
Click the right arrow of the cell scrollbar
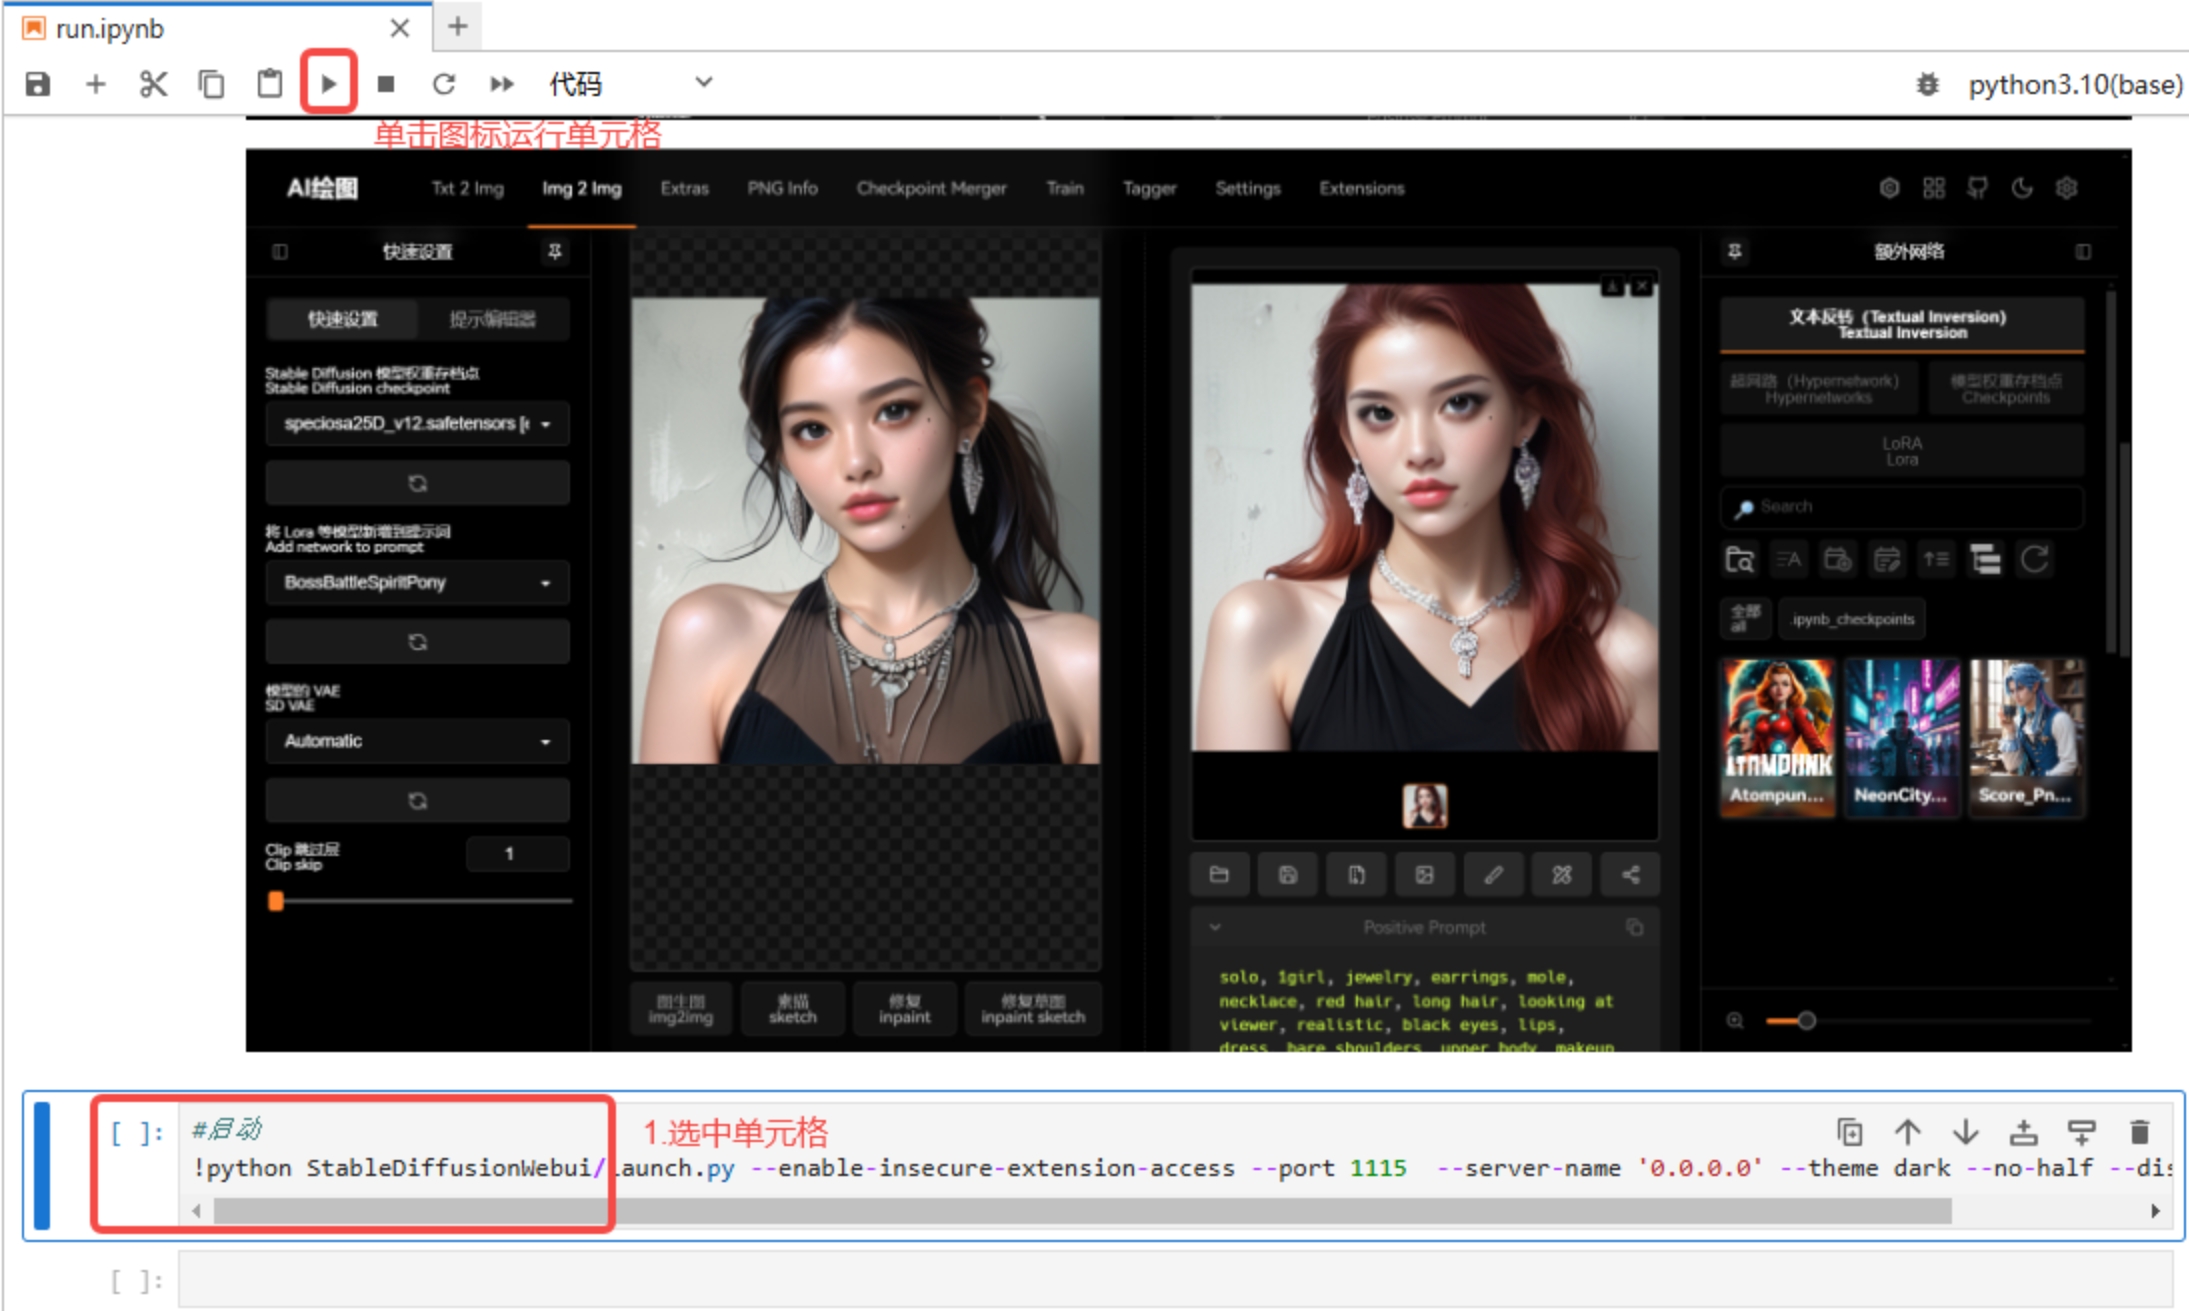click(2155, 1211)
